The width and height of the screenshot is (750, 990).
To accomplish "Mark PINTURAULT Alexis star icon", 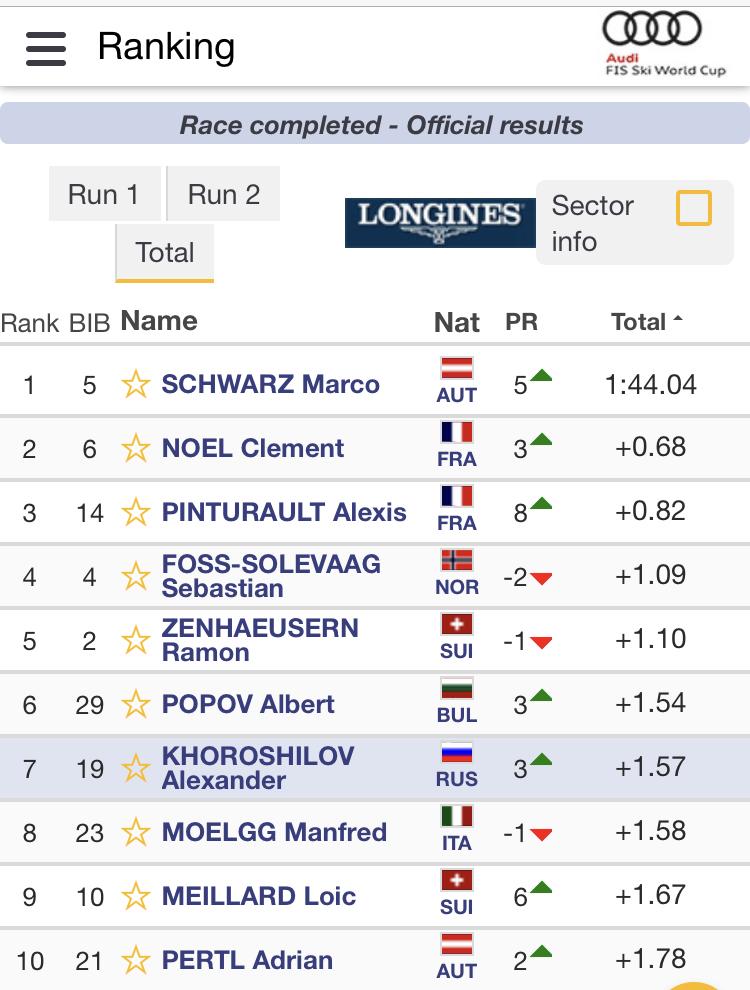I will click(136, 513).
